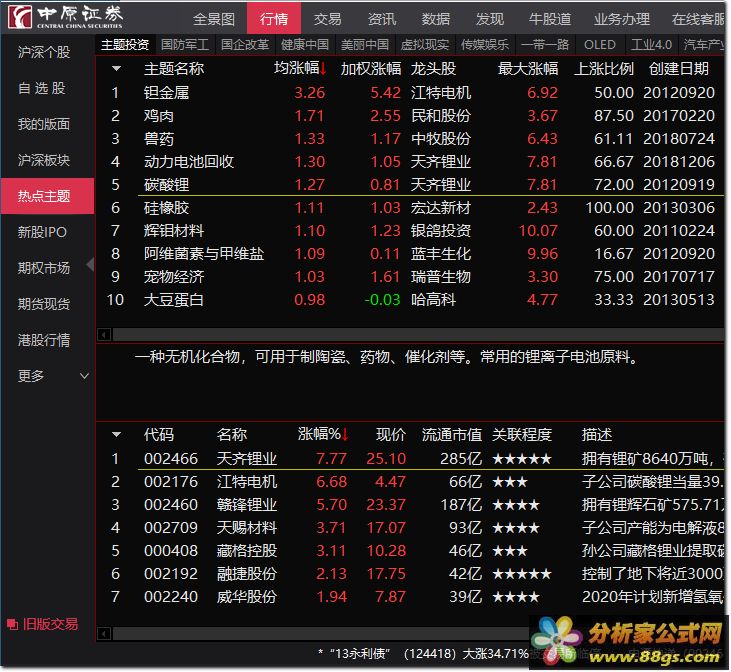Screen dimensions: 731x672
Task: Sort themes by 均涨幅 column
Action: [x=300, y=69]
